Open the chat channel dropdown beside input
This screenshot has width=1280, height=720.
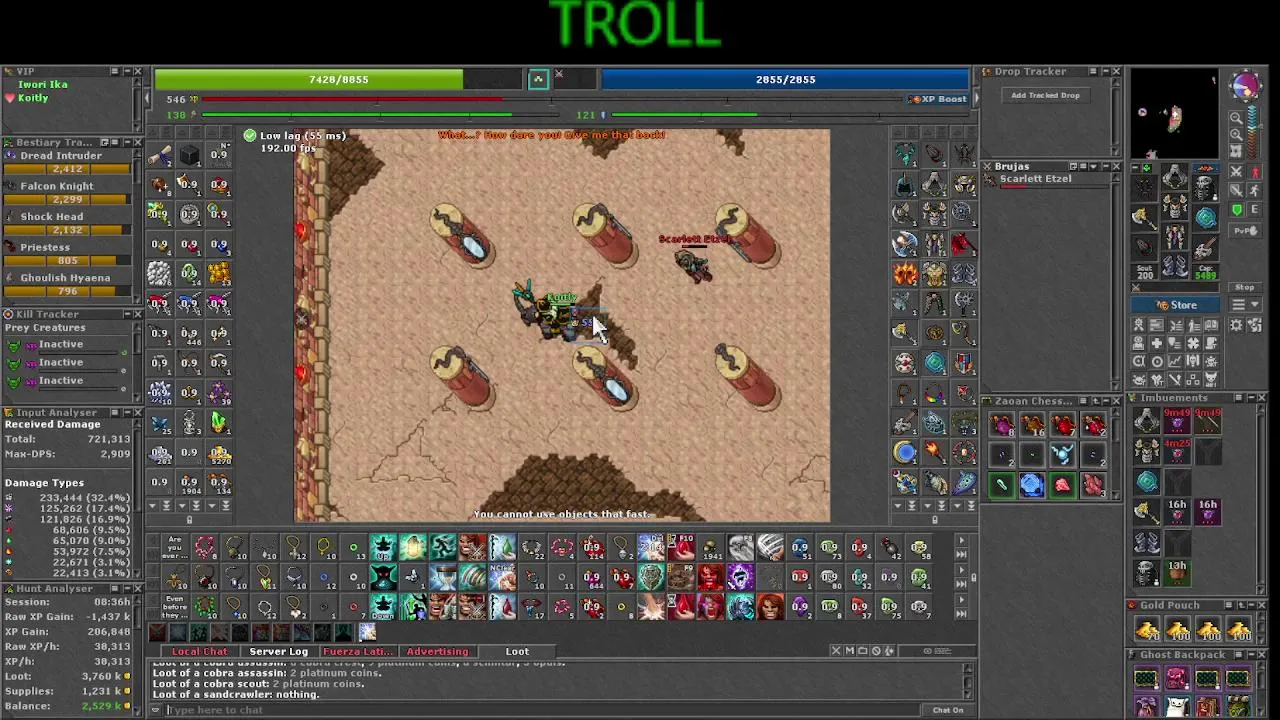[156, 710]
